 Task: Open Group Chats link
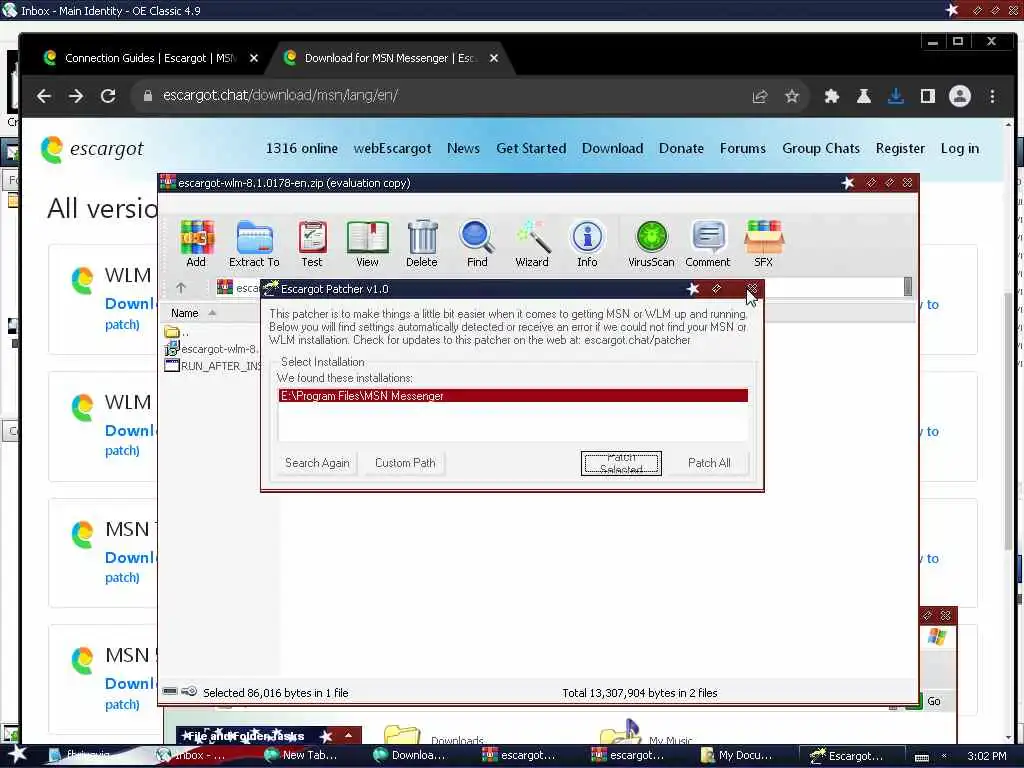[821, 148]
